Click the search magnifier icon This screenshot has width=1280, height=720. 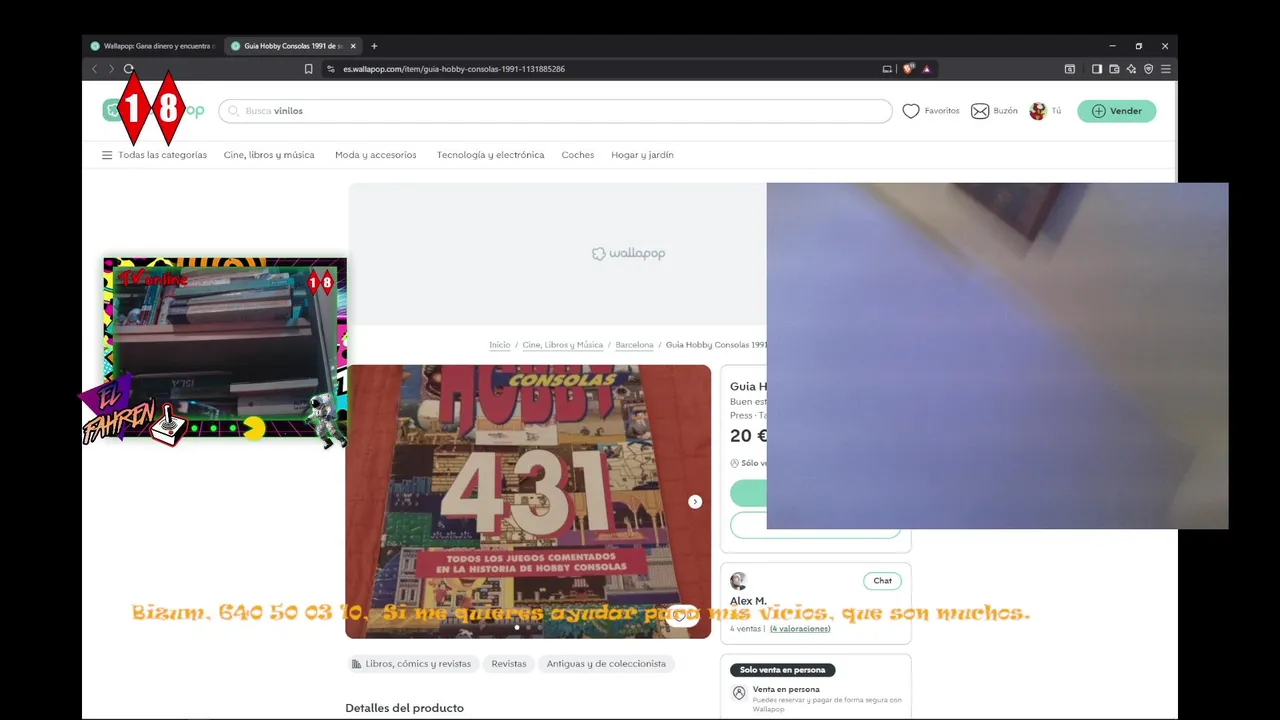pyautogui.click(x=234, y=111)
